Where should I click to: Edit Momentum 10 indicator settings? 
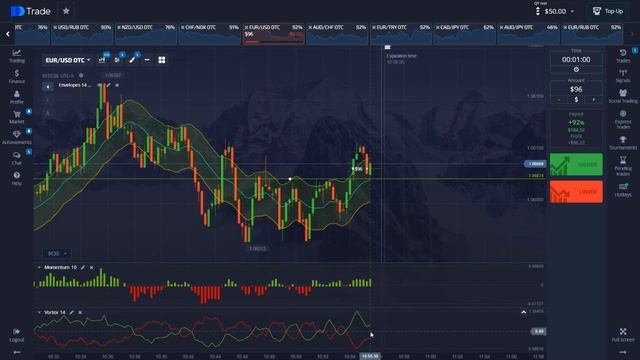tap(83, 267)
